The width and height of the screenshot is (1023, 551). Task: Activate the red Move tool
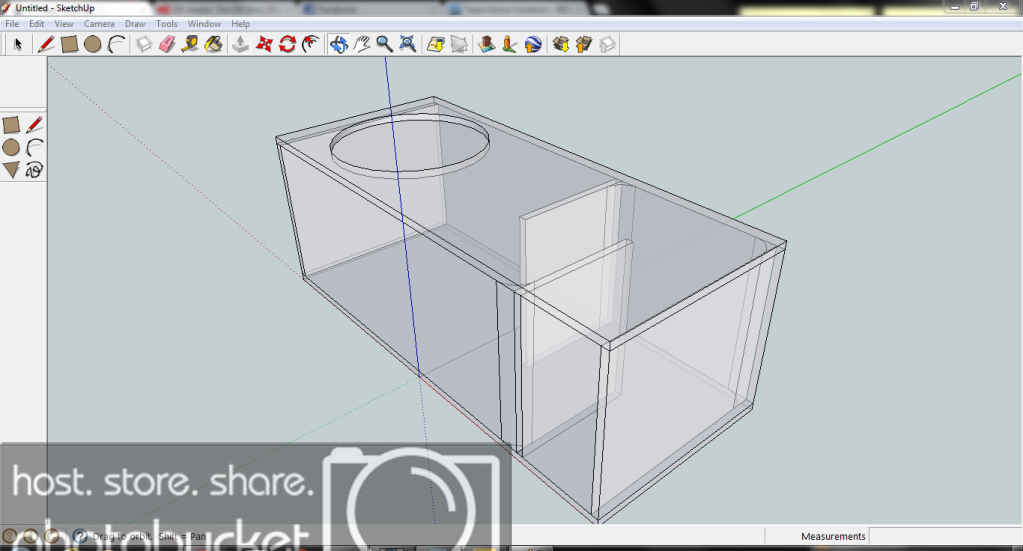(x=264, y=44)
